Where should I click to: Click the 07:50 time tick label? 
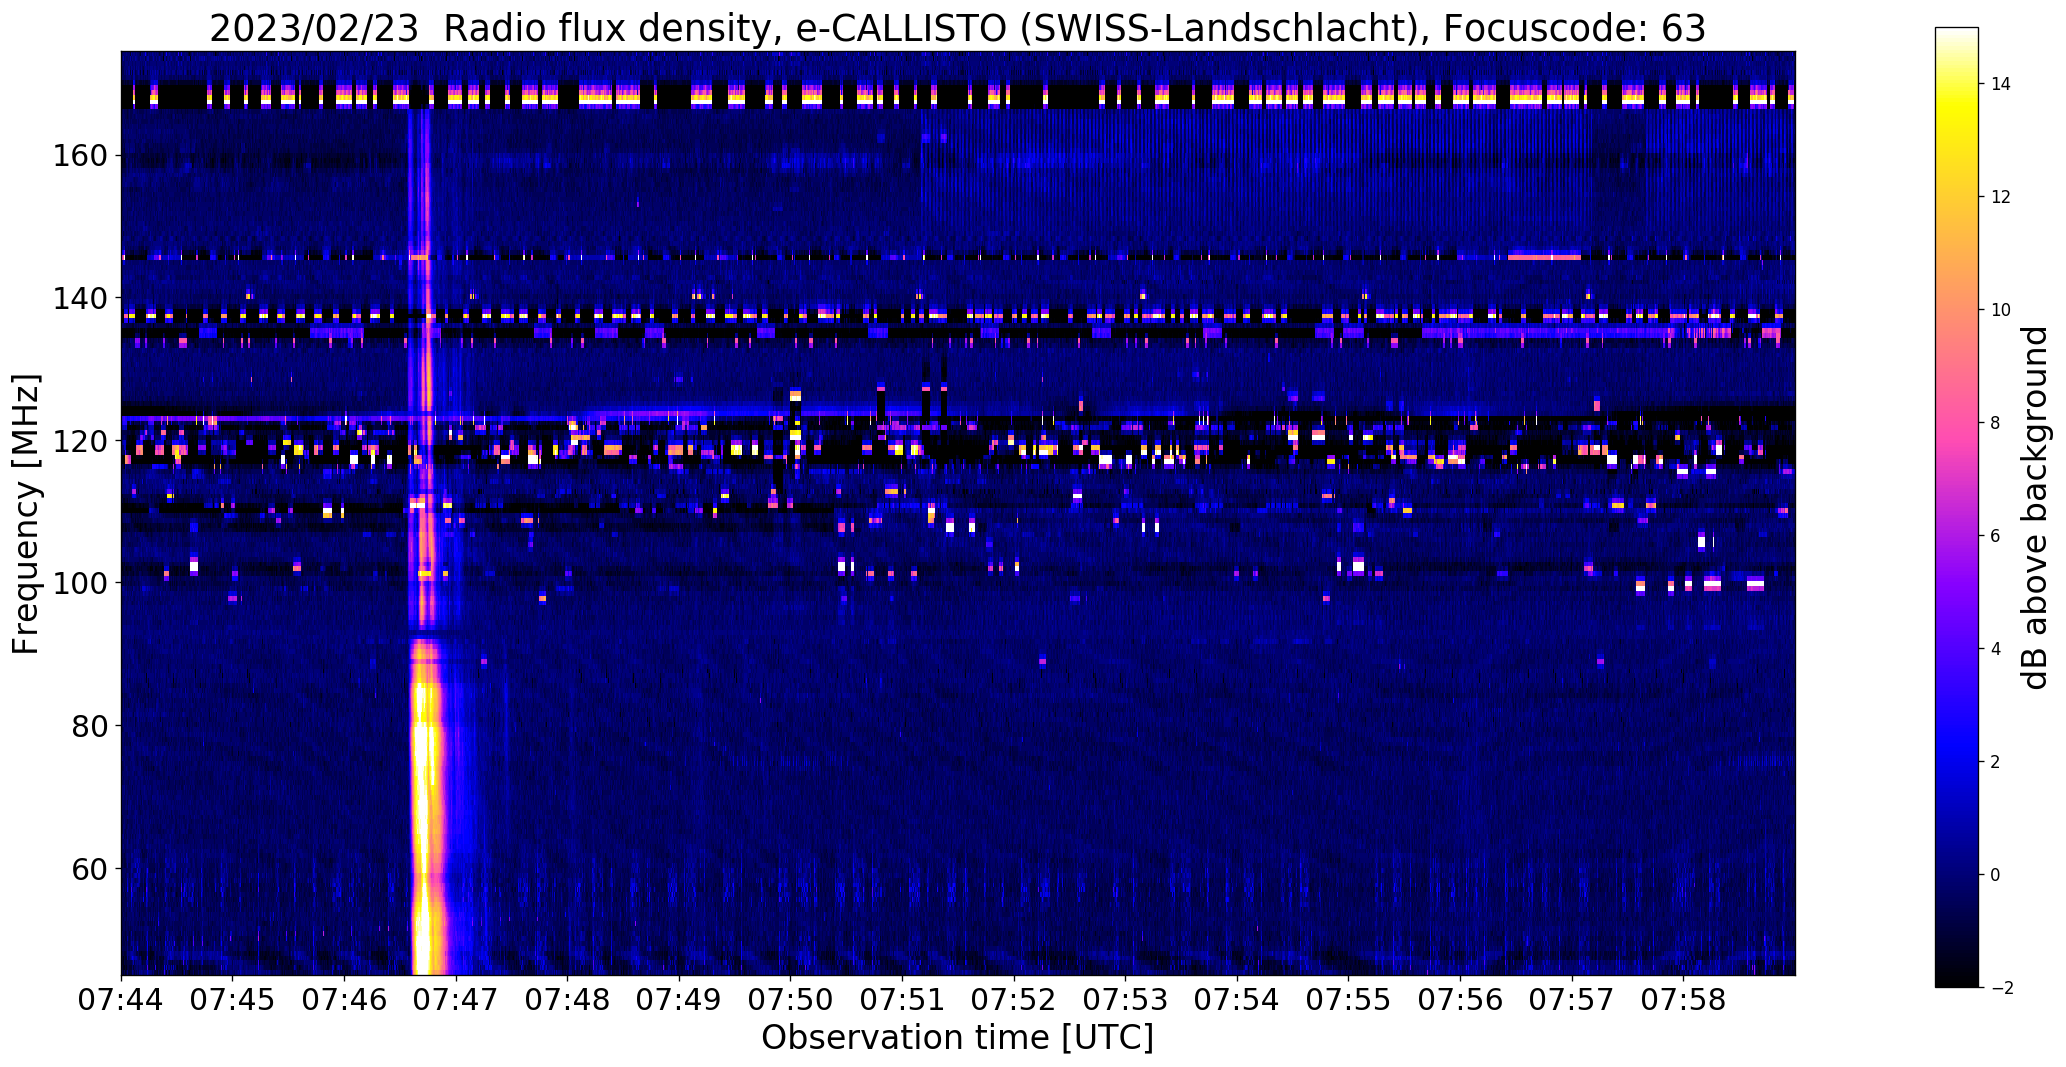pyautogui.click(x=791, y=1000)
